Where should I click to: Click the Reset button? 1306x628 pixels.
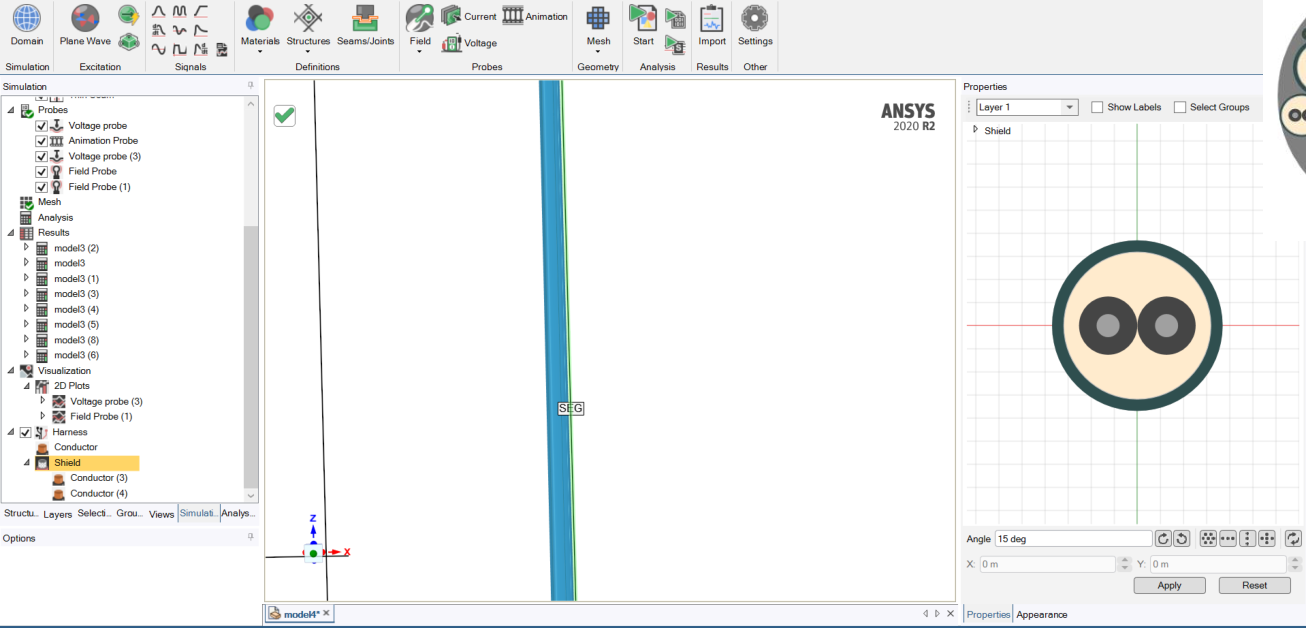point(1254,585)
